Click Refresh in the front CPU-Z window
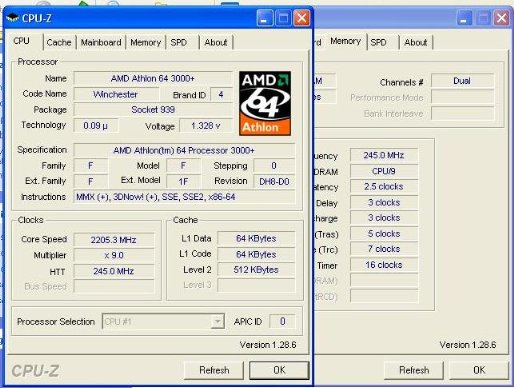The height and width of the screenshot is (388, 514). click(214, 370)
